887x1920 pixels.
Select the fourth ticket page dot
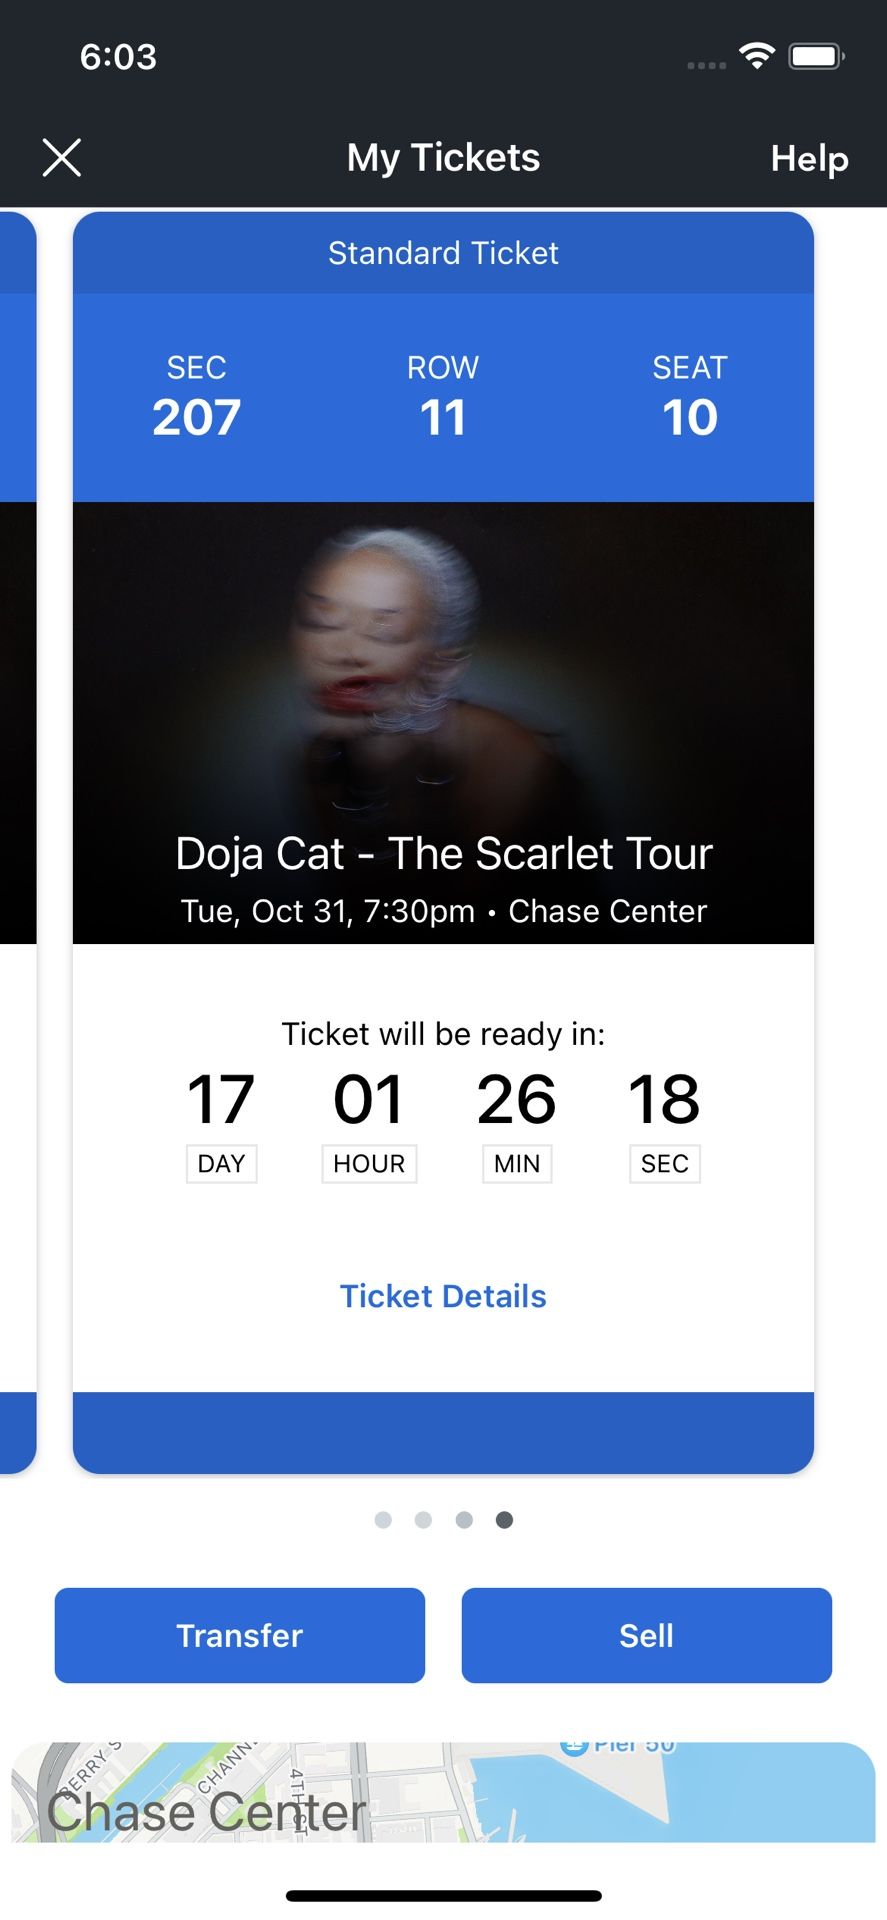pyautogui.click(x=505, y=1520)
